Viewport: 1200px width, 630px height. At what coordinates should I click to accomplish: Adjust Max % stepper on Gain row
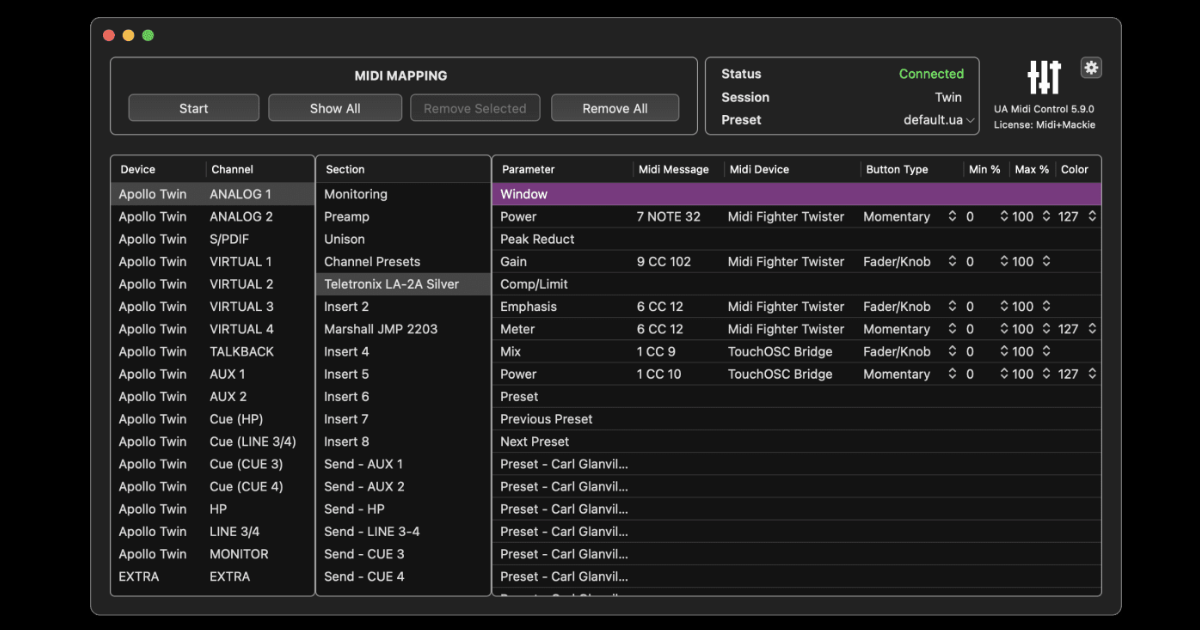(1046, 262)
